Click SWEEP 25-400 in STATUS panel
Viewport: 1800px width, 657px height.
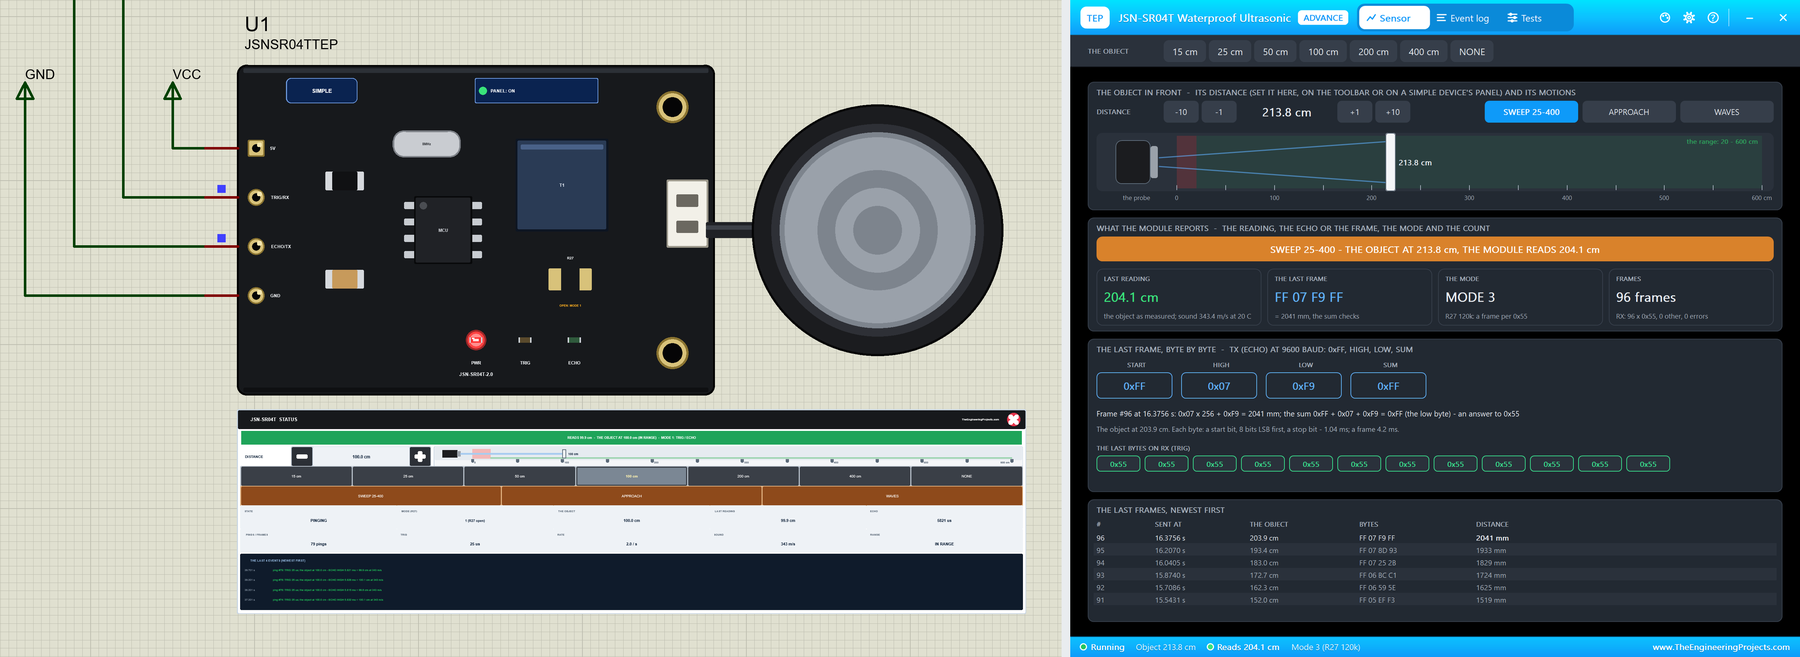[371, 496]
